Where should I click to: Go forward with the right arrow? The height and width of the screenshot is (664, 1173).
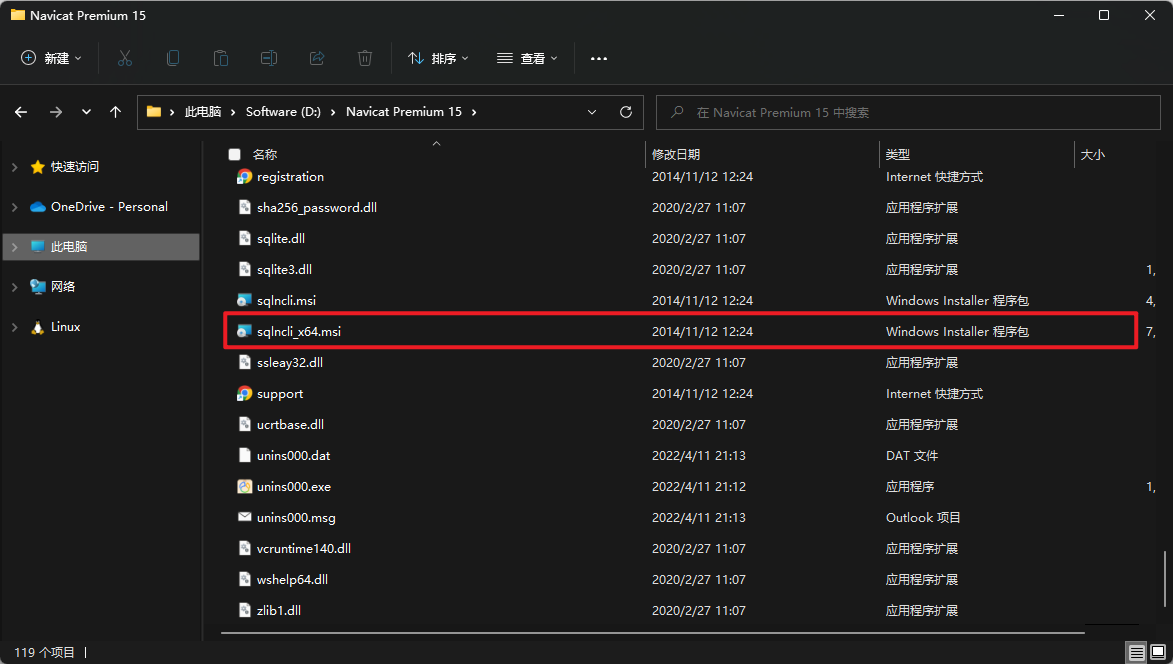tap(56, 112)
